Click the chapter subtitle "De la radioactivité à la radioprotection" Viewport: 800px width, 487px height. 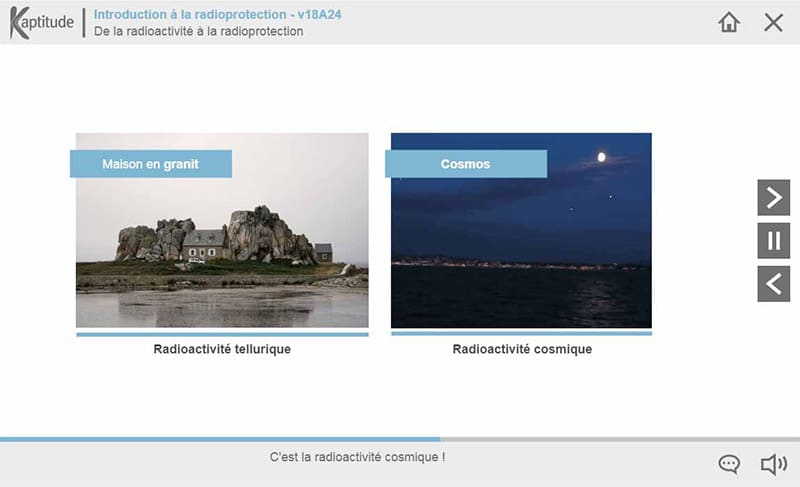click(198, 31)
